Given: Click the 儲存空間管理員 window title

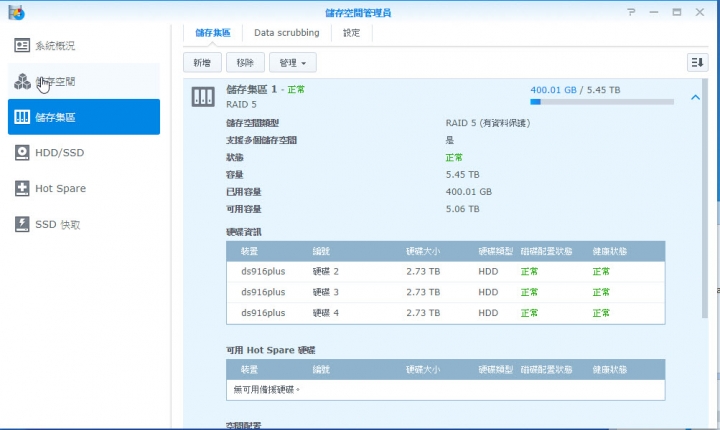Looking at the screenshot, I should [x=358, y=13].
